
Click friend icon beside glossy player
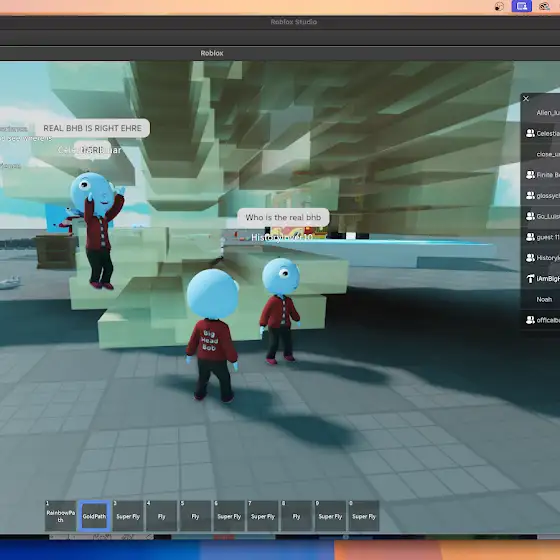point(530,195)
